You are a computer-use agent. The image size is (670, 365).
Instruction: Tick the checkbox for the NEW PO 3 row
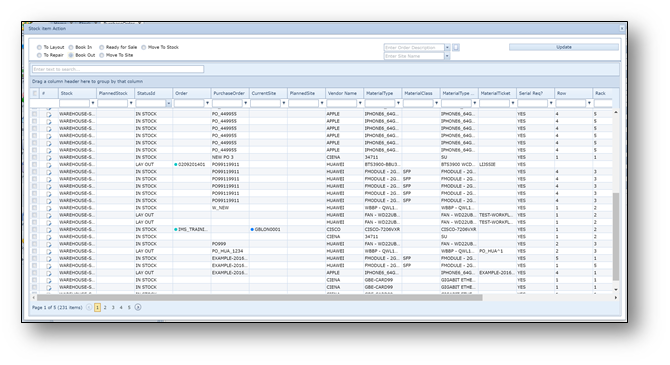click(35, 157)
